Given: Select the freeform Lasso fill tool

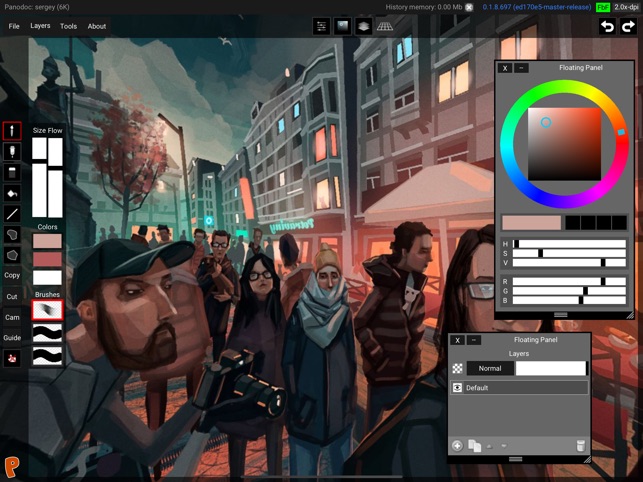Looking at the screenshot, I should [12, 234].
